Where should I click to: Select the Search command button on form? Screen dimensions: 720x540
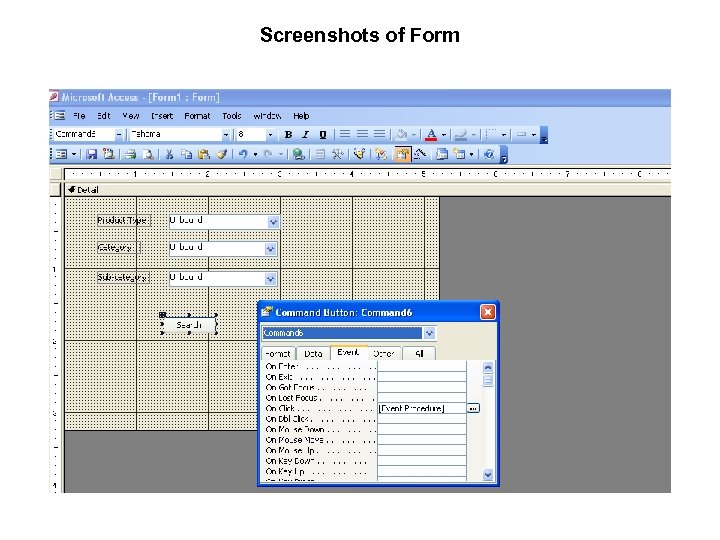pos(189,325)
